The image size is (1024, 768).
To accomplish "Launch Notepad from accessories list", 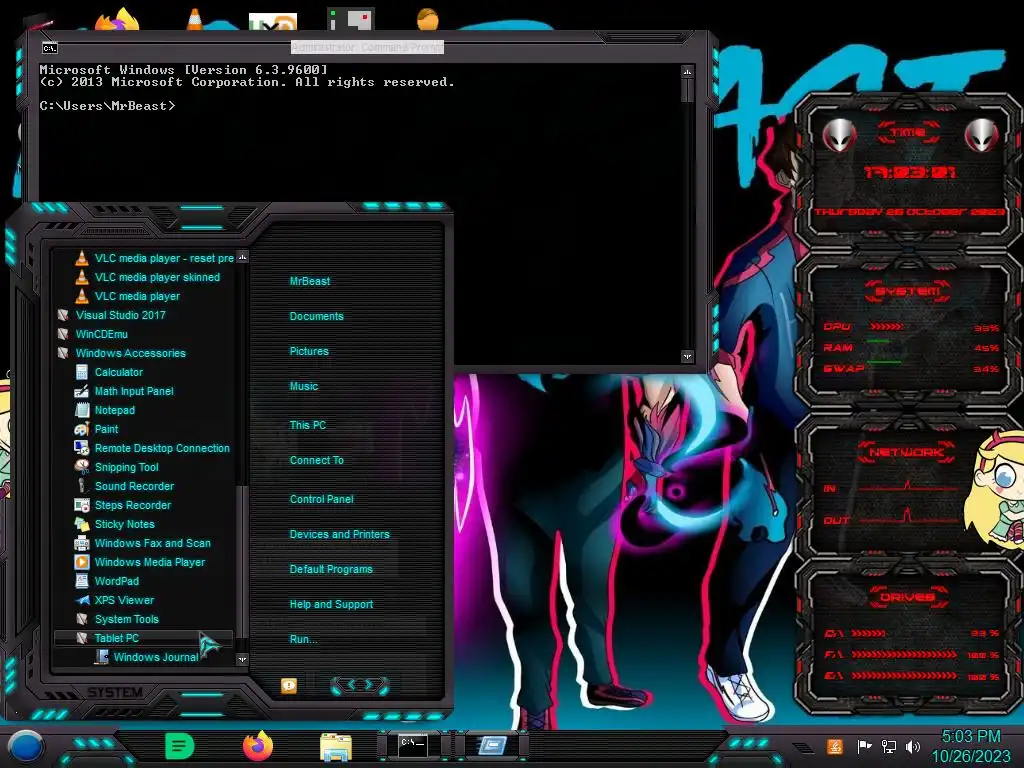I will [x=105, y=409].
